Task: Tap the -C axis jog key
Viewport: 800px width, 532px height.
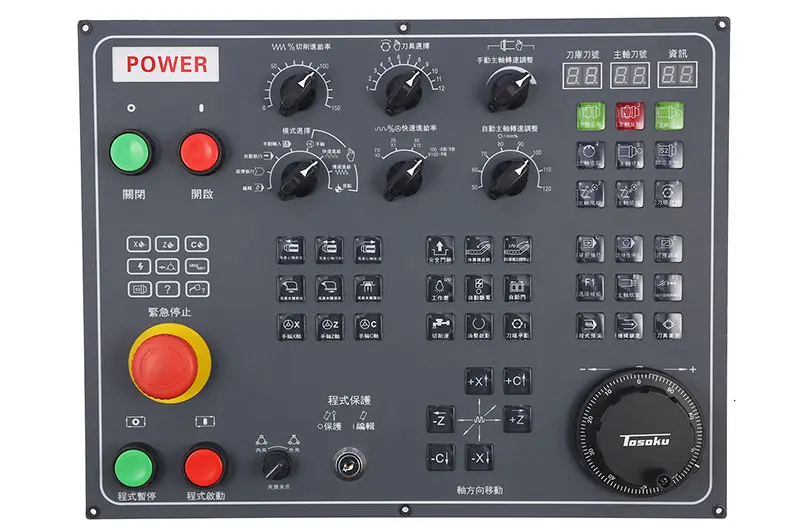Action: tap(440, 458)
